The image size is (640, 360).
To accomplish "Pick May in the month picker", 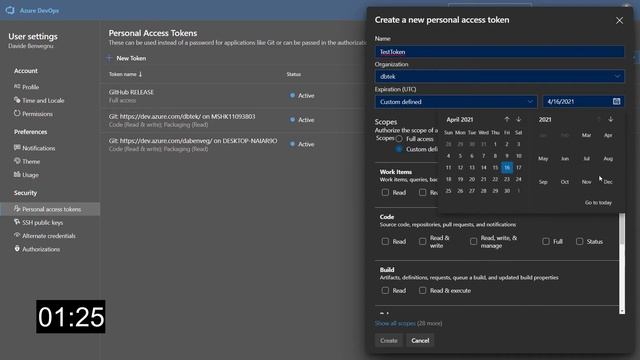I will coord(543,158).
